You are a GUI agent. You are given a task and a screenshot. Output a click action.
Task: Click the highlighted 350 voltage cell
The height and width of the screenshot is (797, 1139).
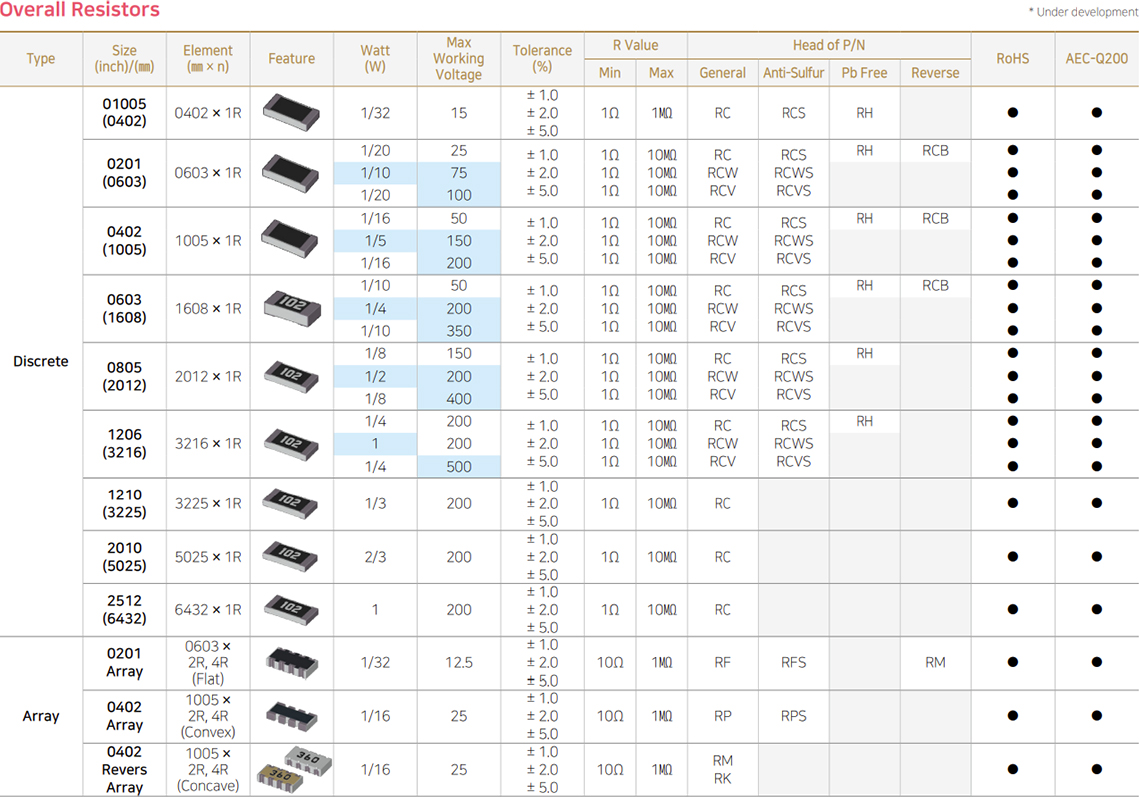click(458, 331)
